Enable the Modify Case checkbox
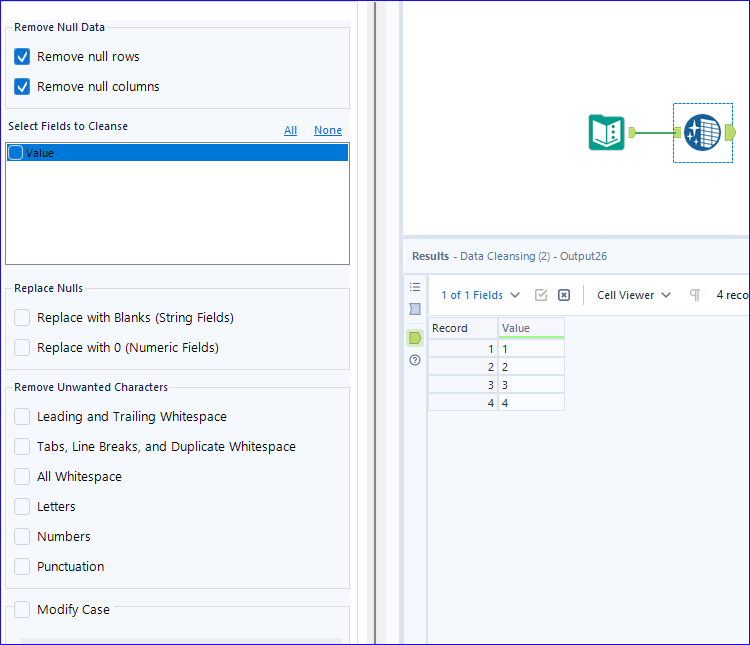The height and width of the screenshot is (645, 750). tap(22, 610)
